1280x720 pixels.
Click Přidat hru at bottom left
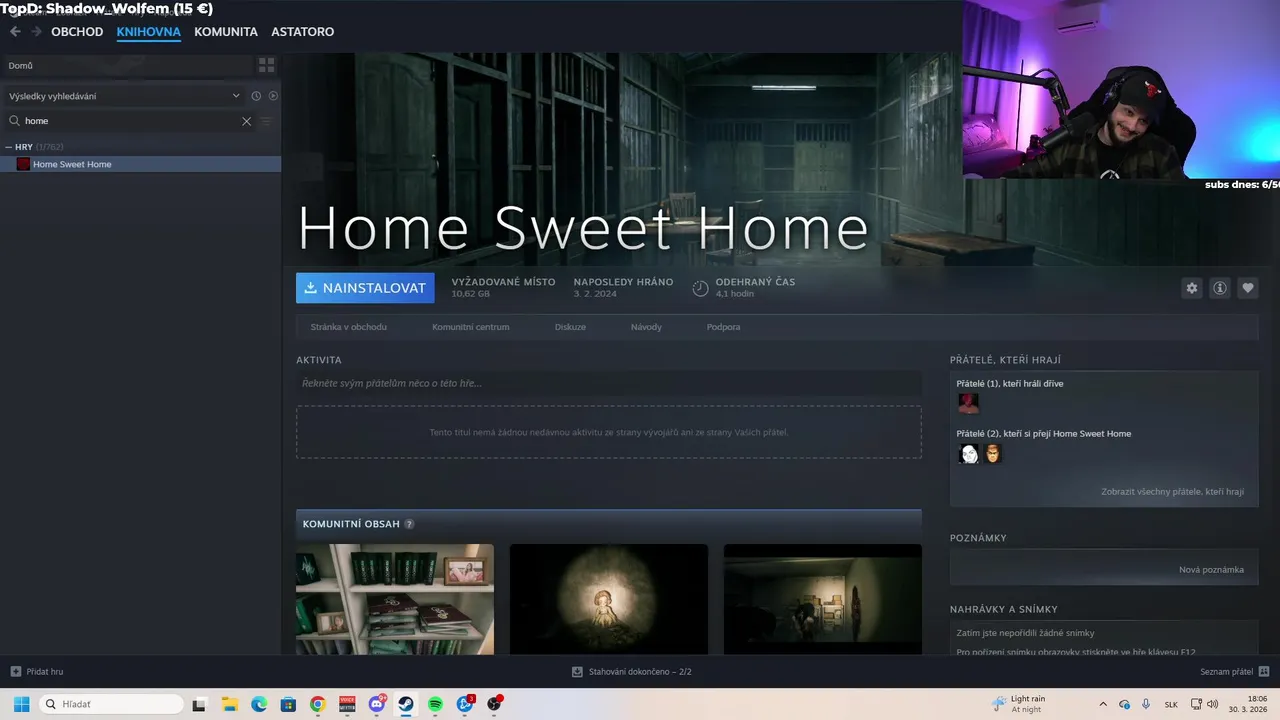coord(37,672)
